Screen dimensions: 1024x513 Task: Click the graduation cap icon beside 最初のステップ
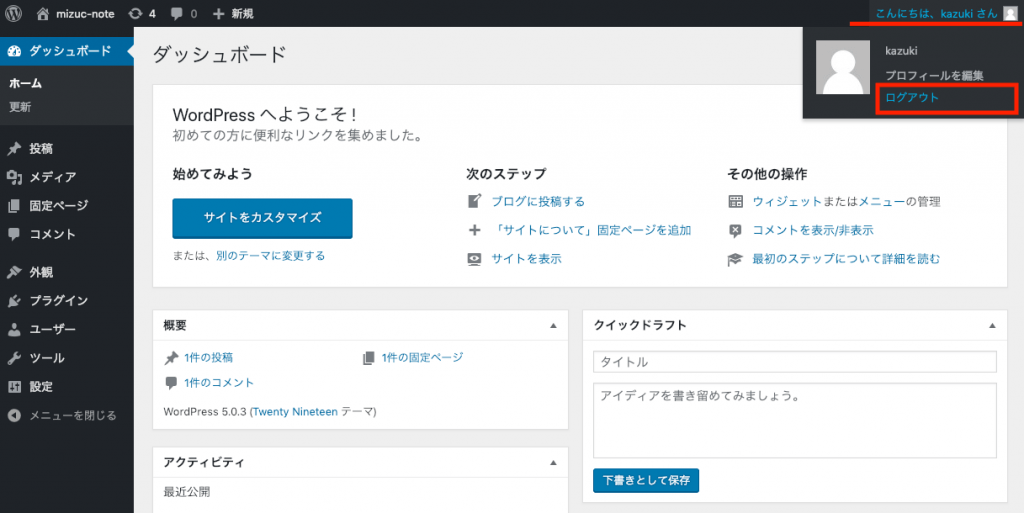pos(735,259)
